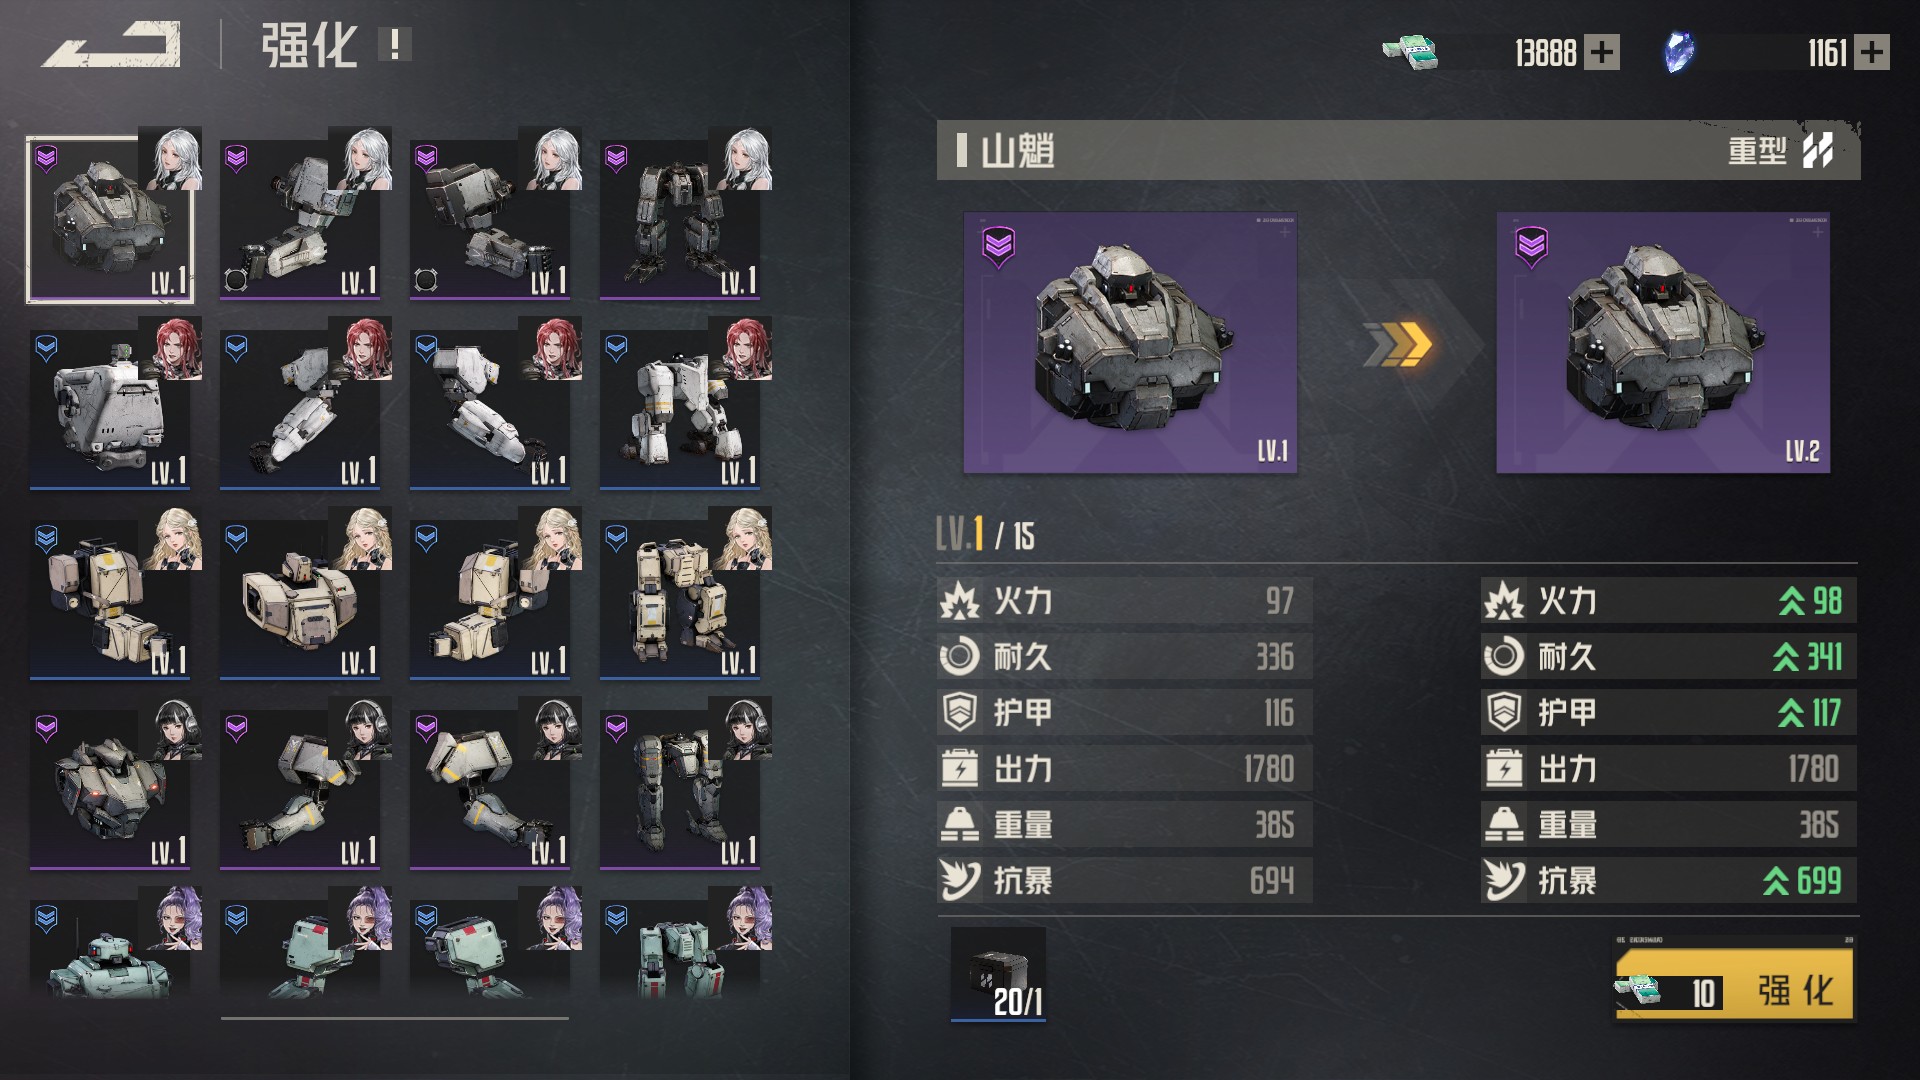Click the 护甲 armor shield icon at Lv.1
Screen dimensions: 1920x1080
click(x=959, y=713)
